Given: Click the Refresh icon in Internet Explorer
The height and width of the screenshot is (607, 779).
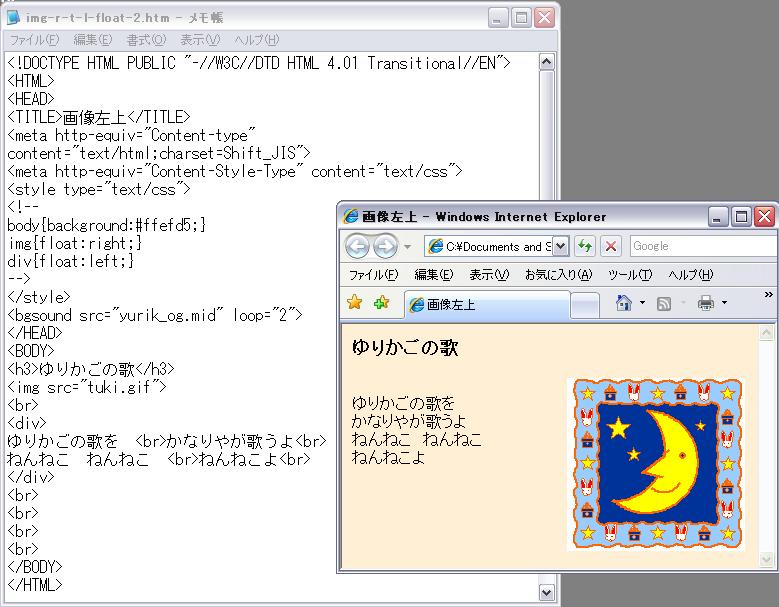Looking at the screenshot, I should 585,246.
